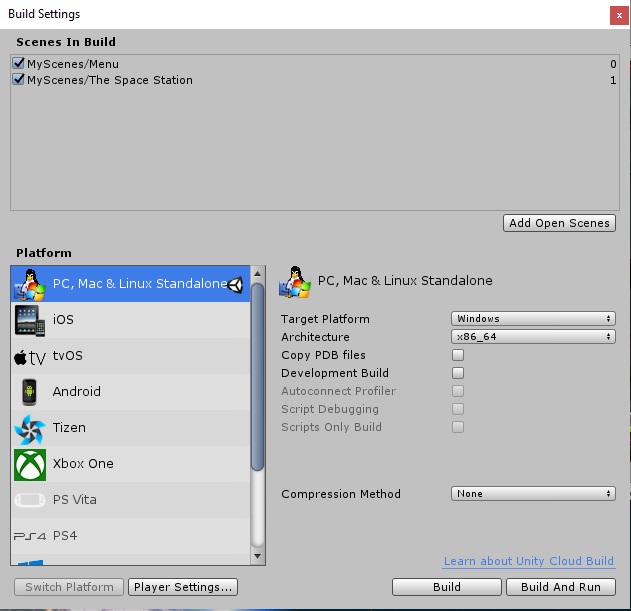The height and width of the screenshot is (611, 631).
Task: Enable the Development Build checkbox
Action: pos(458,373)
